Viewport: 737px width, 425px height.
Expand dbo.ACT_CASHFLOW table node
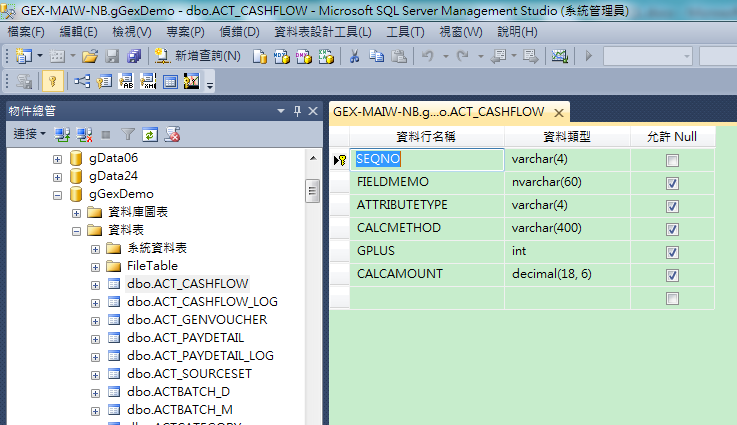click(95, 285)
